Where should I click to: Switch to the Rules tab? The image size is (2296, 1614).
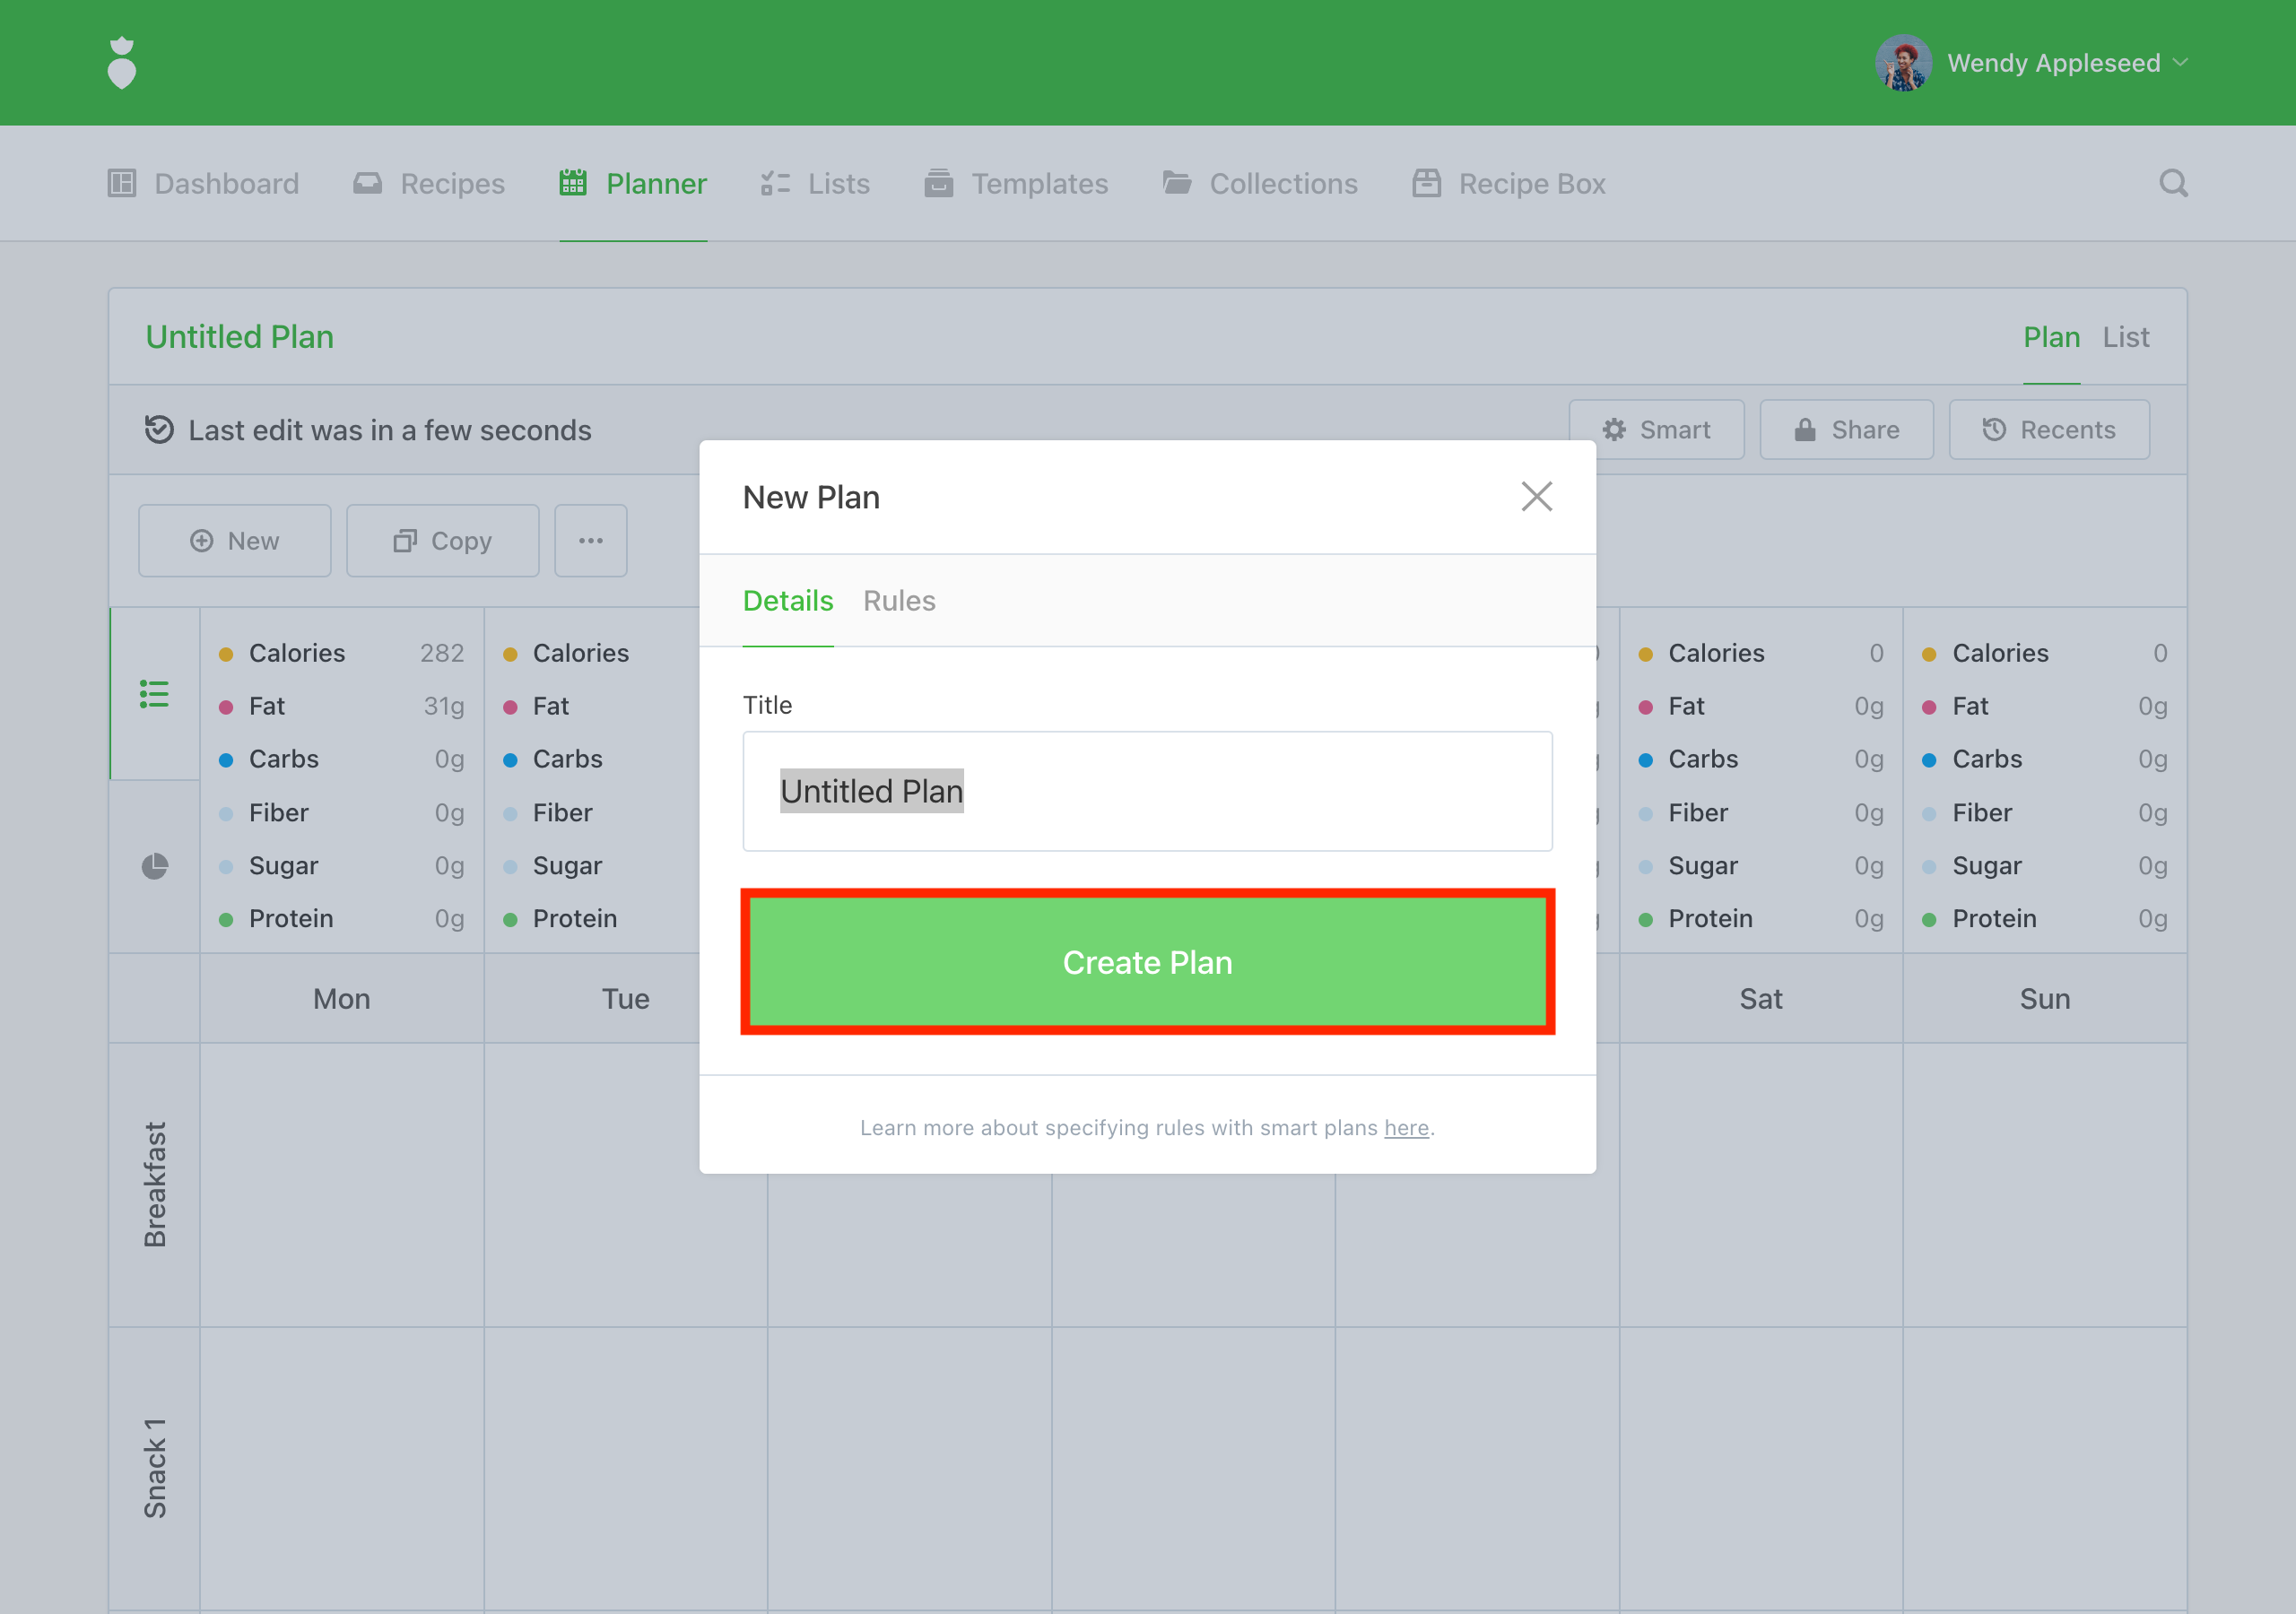pyautogui.click(x=898, y=601)
